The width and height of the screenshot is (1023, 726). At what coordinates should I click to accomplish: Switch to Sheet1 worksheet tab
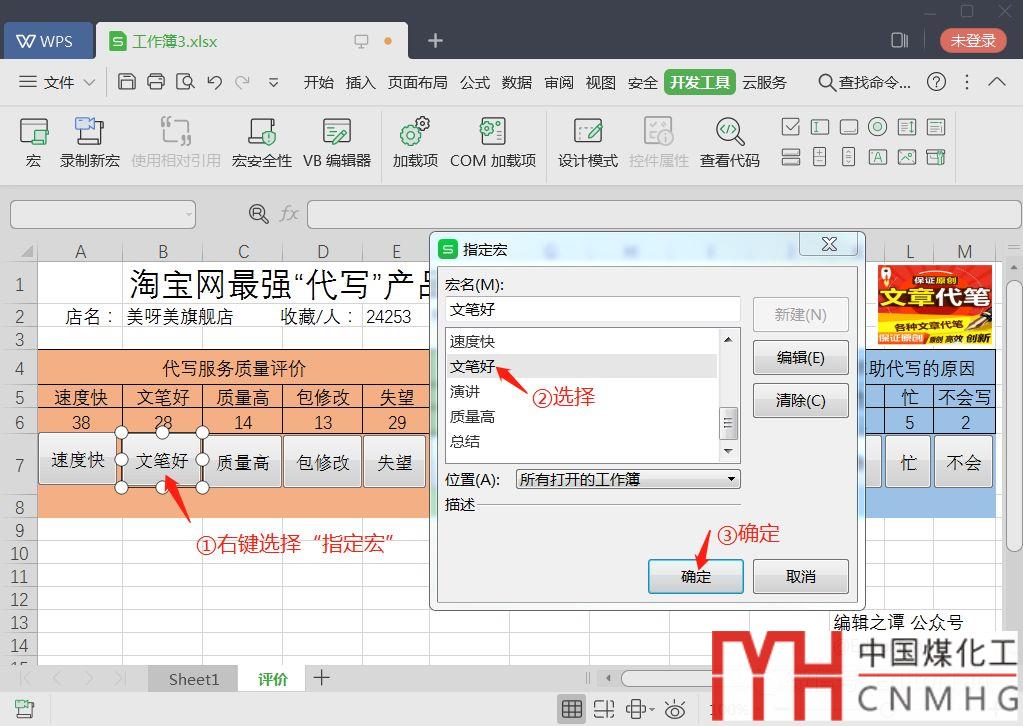click(x=194, y=679)
